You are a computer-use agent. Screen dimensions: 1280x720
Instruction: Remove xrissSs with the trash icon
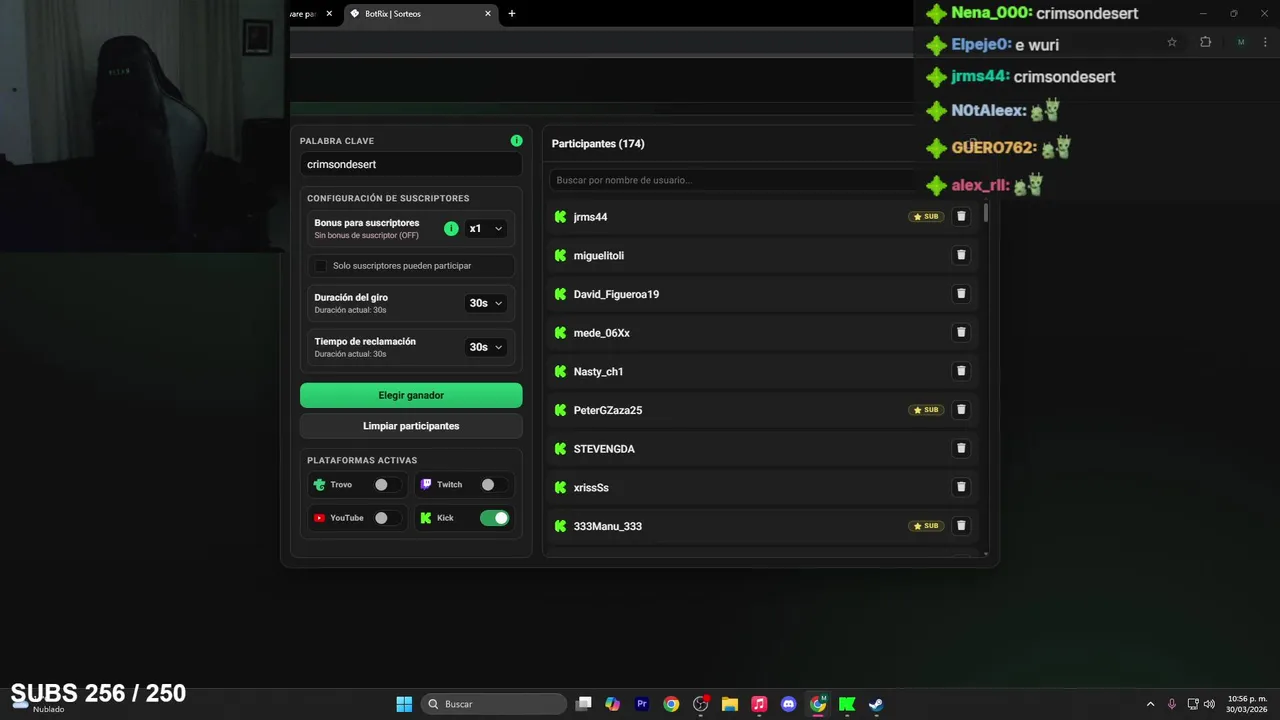point(961,487)
